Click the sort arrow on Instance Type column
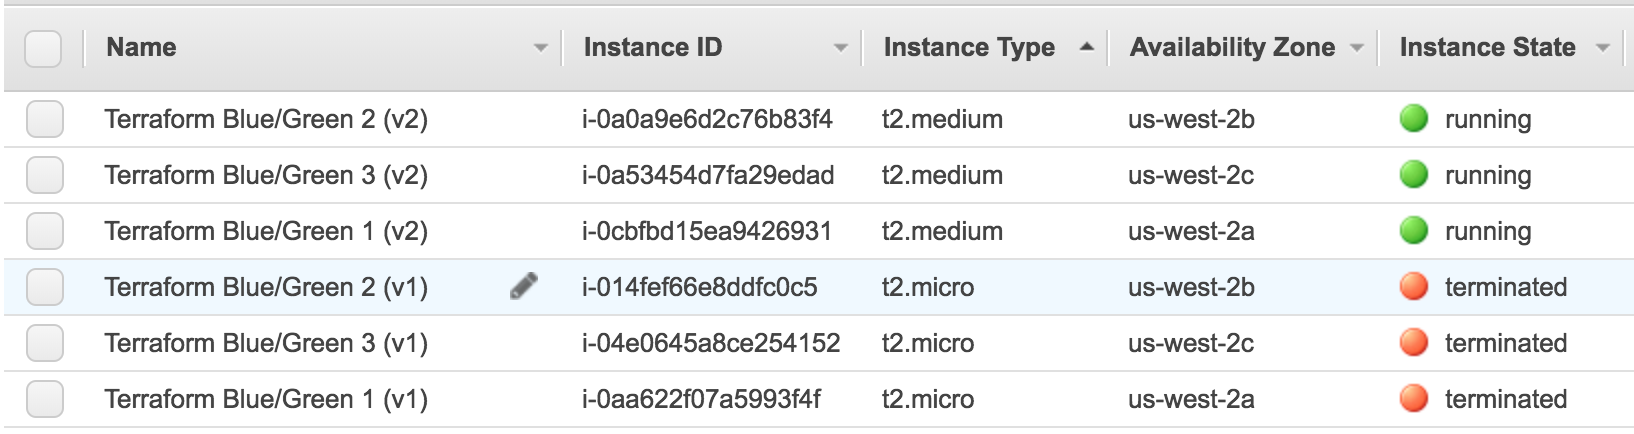Screen dimensions: 1634x434 click(x=1087, y=47)
